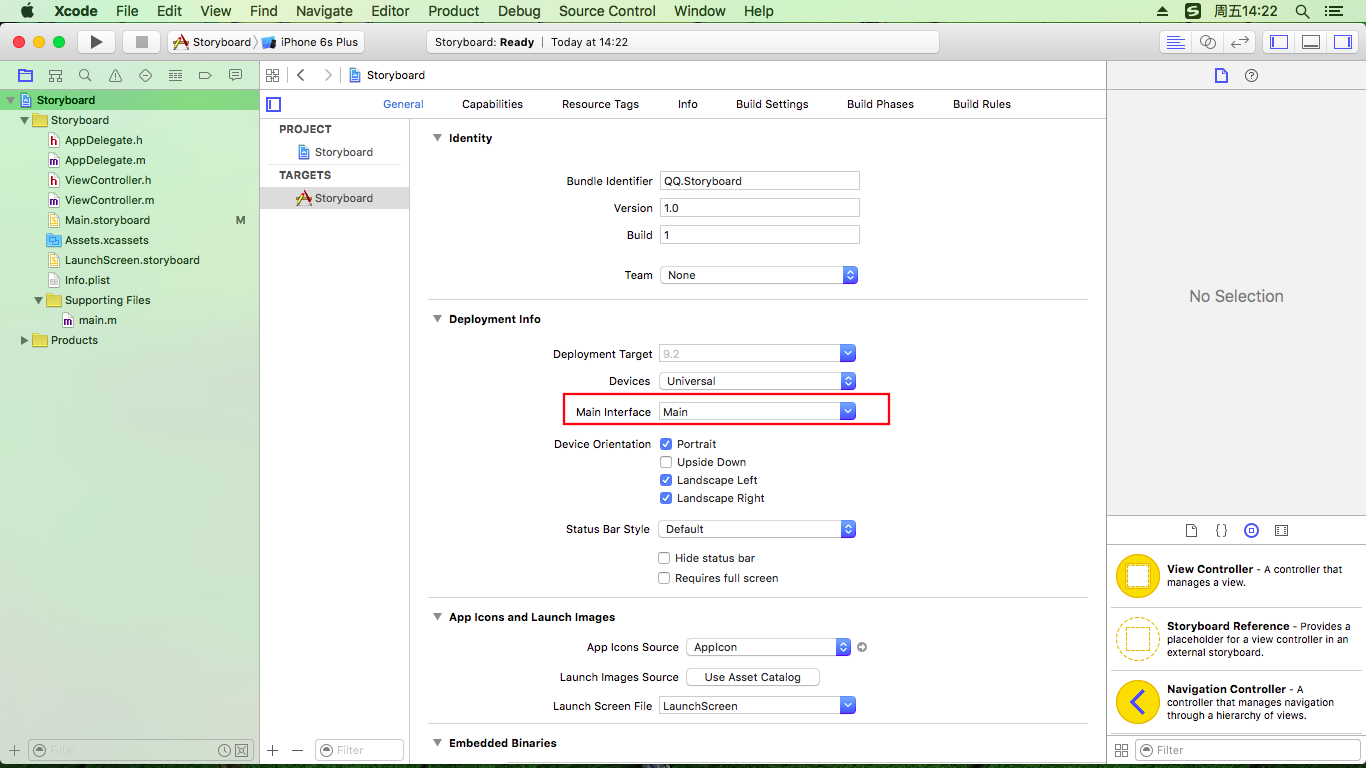
Task: Toggle the debug area visibility
Action: 1311,42
